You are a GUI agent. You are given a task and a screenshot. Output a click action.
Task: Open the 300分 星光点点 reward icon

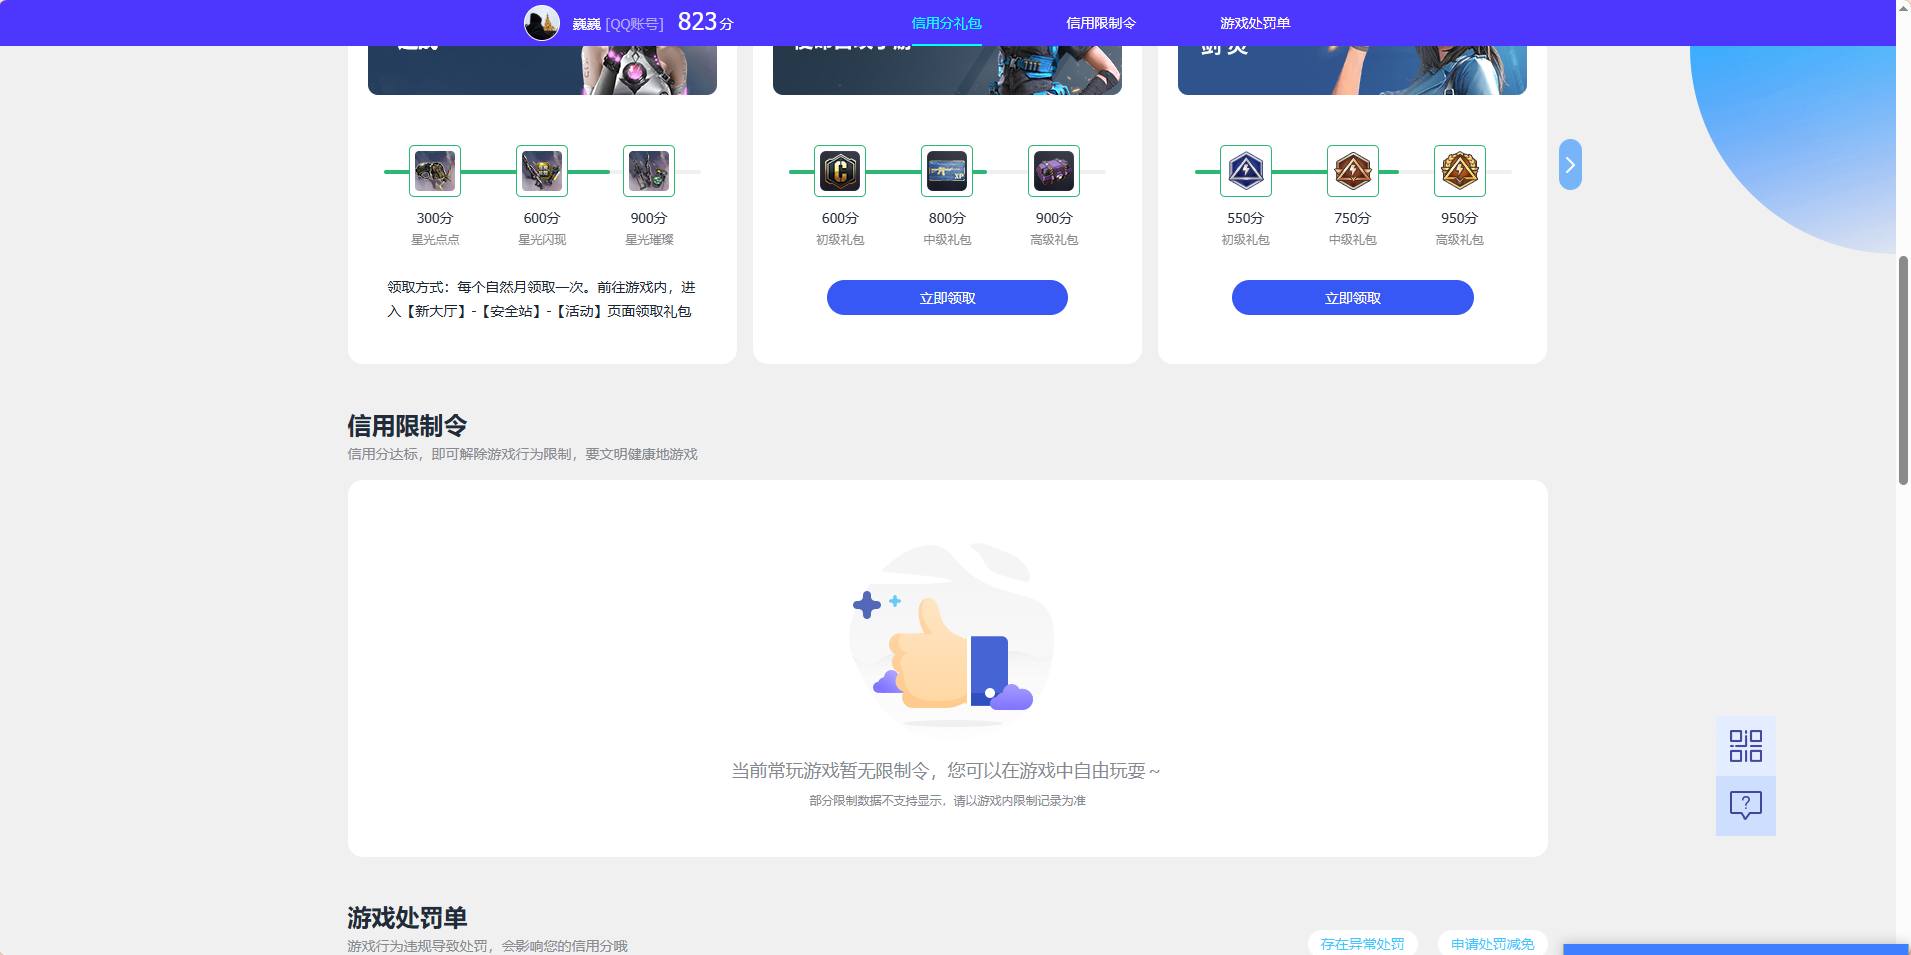435,171
